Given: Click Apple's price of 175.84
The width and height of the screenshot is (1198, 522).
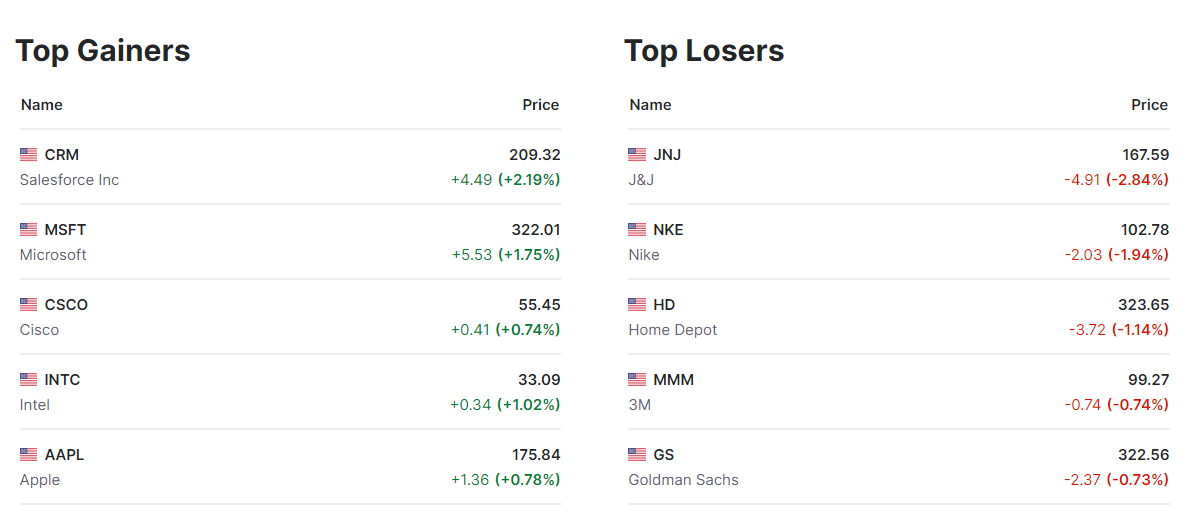Looking at the screenshot, I should [534, 455].
